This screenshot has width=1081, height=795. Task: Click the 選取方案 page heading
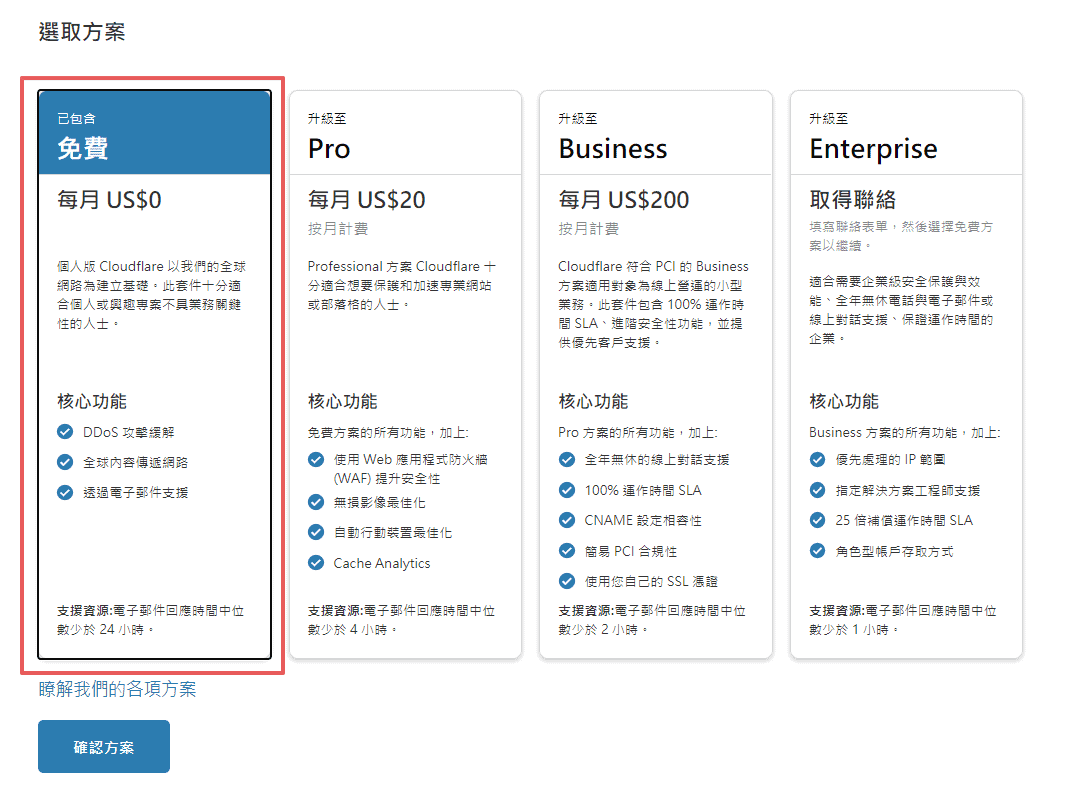(x=81, y=32)
